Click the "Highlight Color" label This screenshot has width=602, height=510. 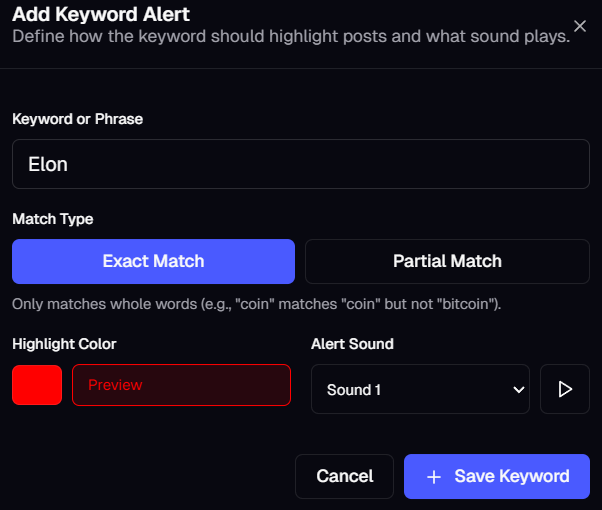(x=64, y=343)
